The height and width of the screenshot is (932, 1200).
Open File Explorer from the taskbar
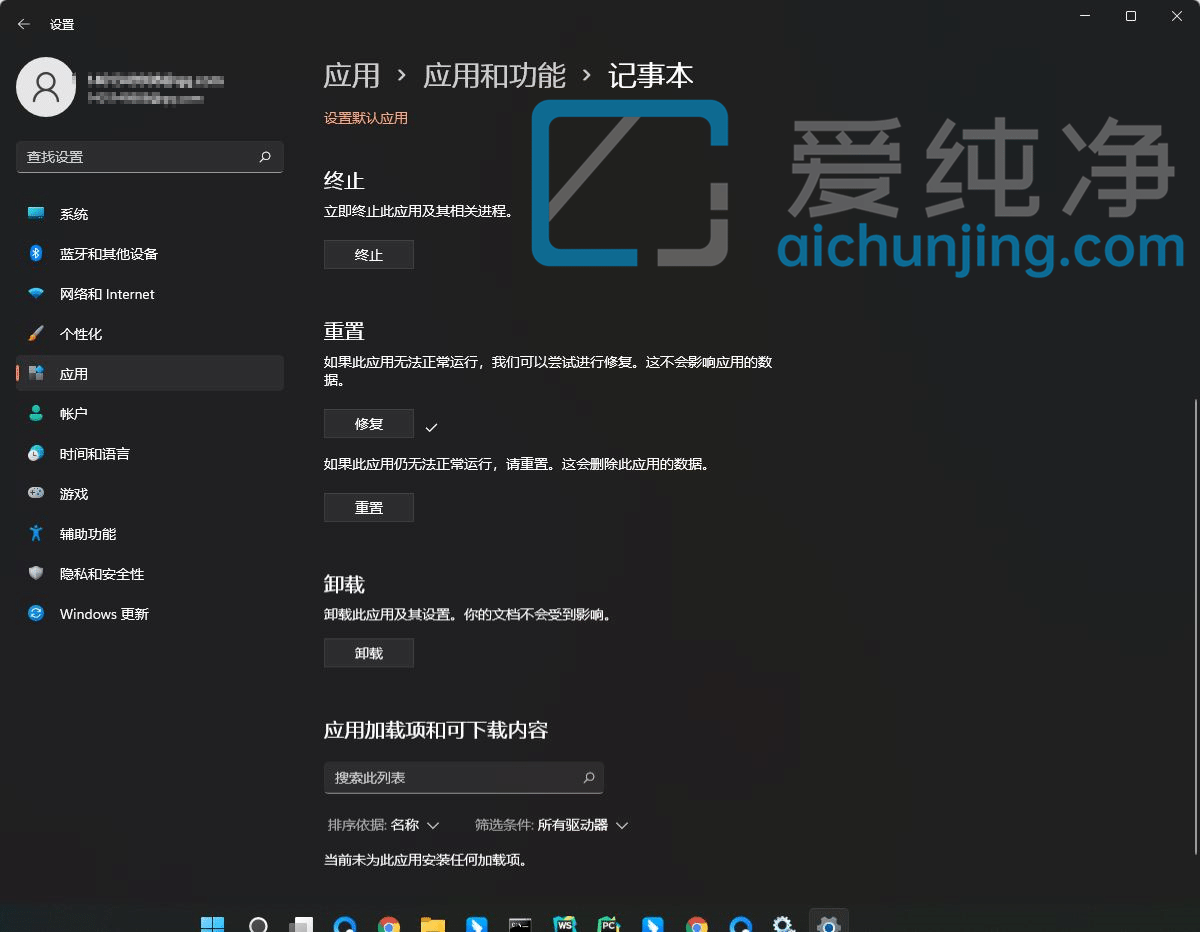coord(432,922)
